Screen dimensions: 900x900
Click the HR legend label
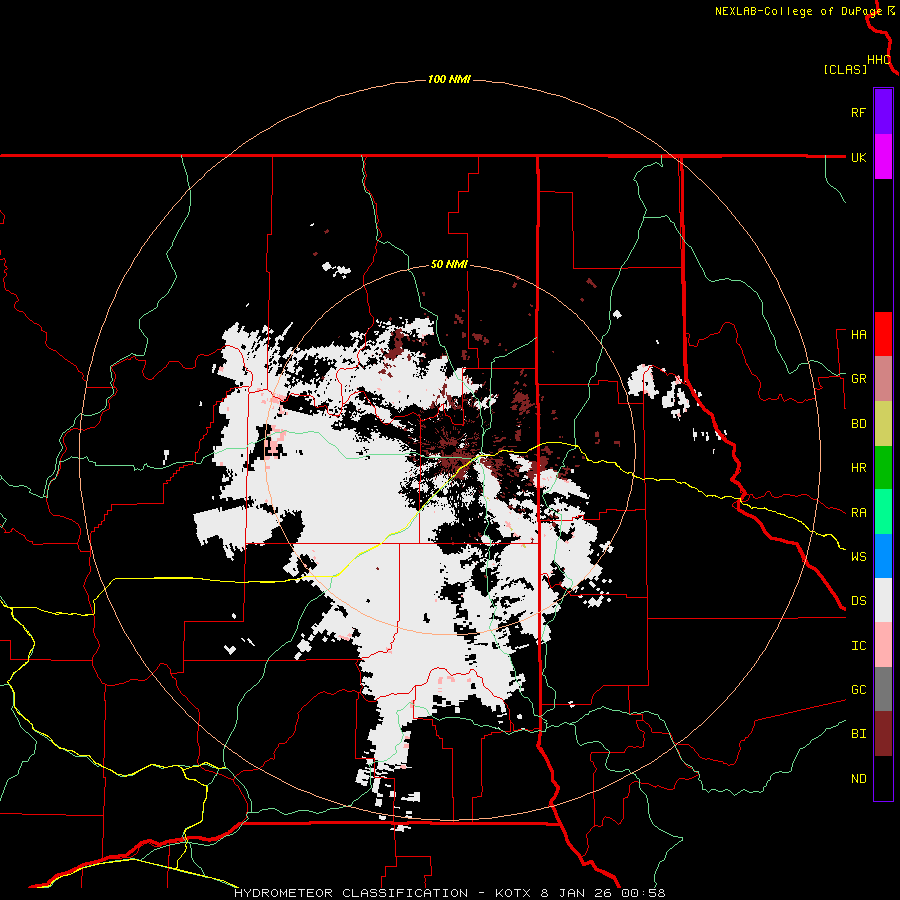click(858, 468)
